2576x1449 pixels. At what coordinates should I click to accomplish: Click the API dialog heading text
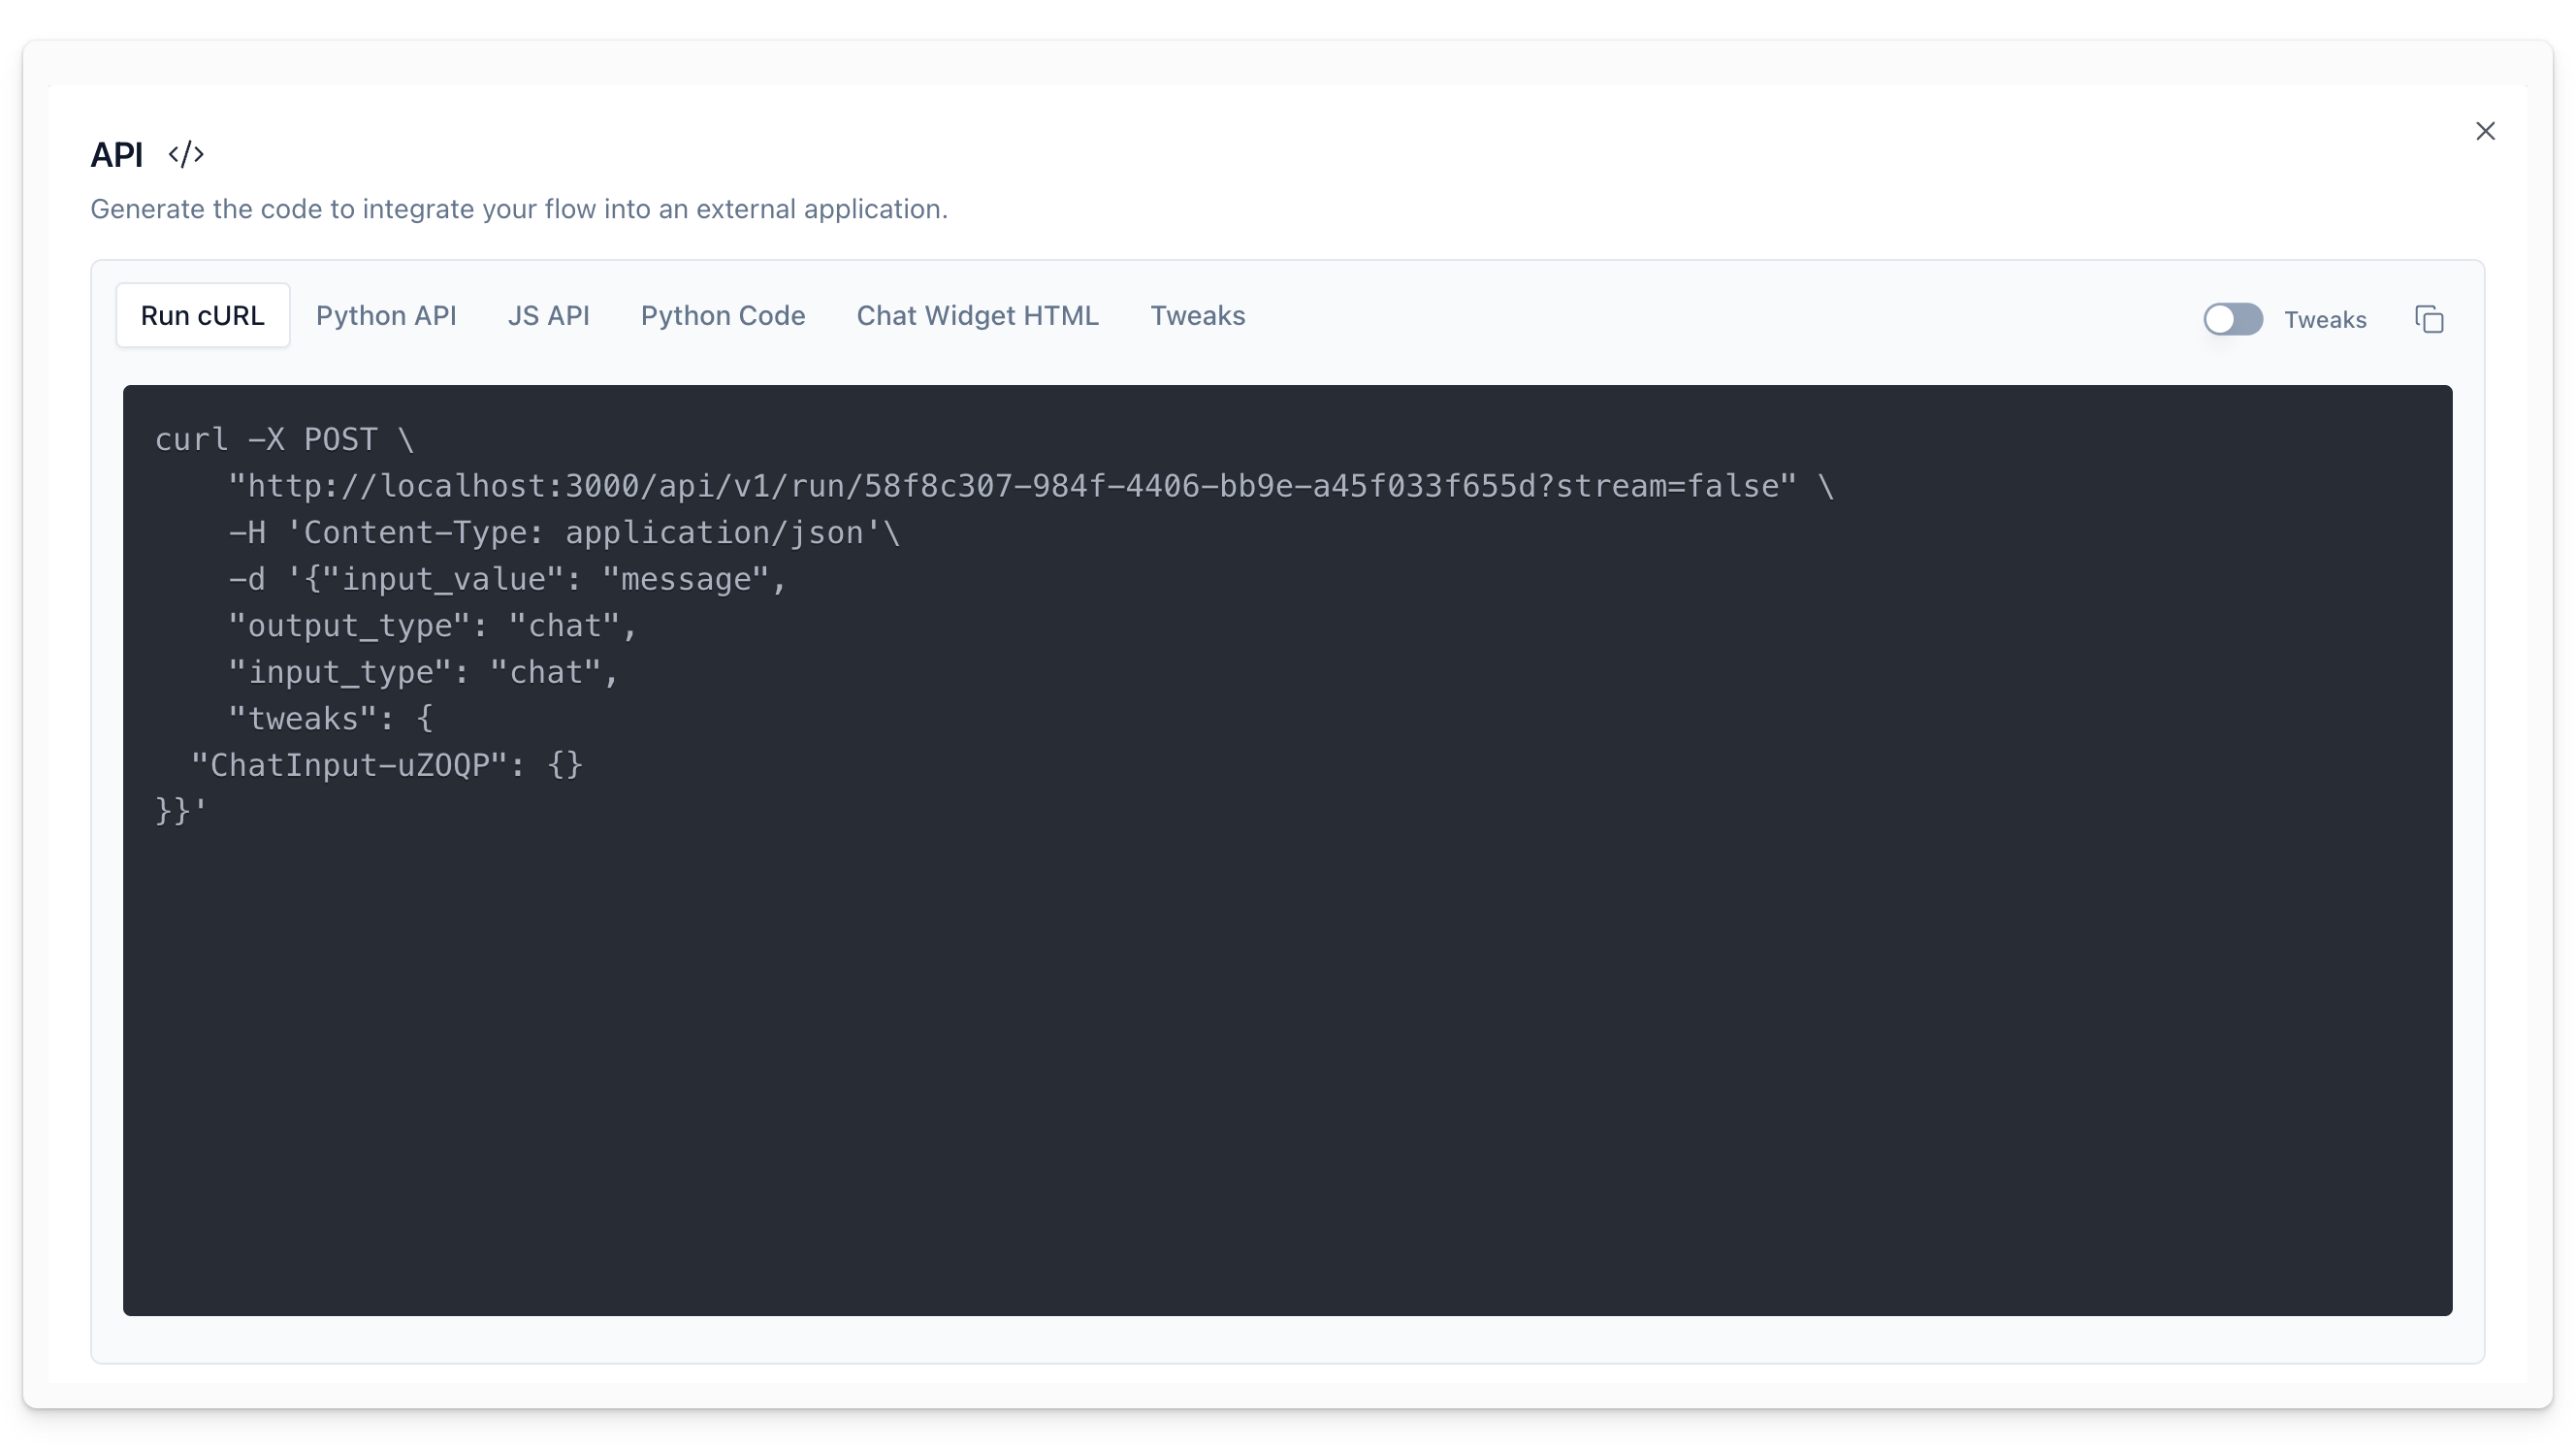[117, 155]
